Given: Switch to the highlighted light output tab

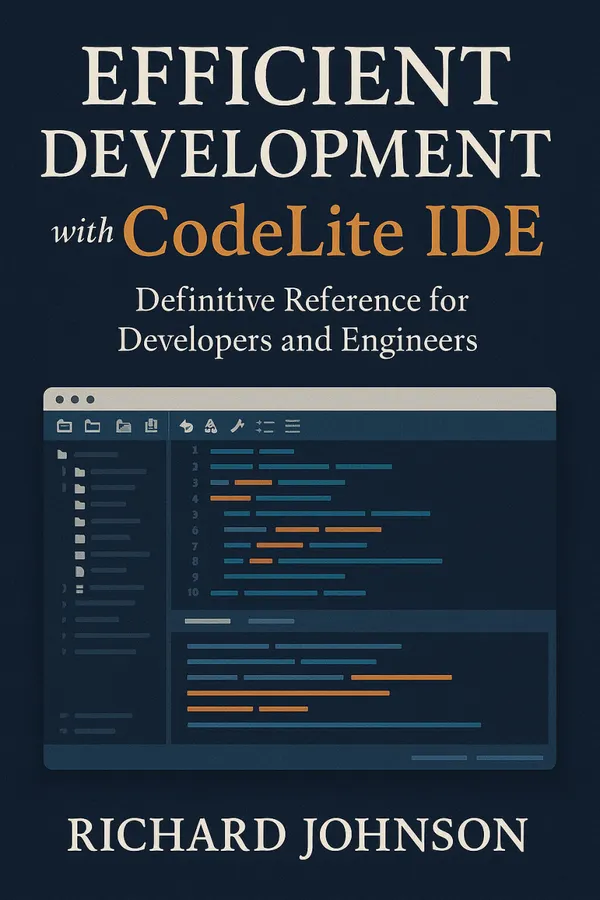Looking at the screenshot, I should click(207, 621).
